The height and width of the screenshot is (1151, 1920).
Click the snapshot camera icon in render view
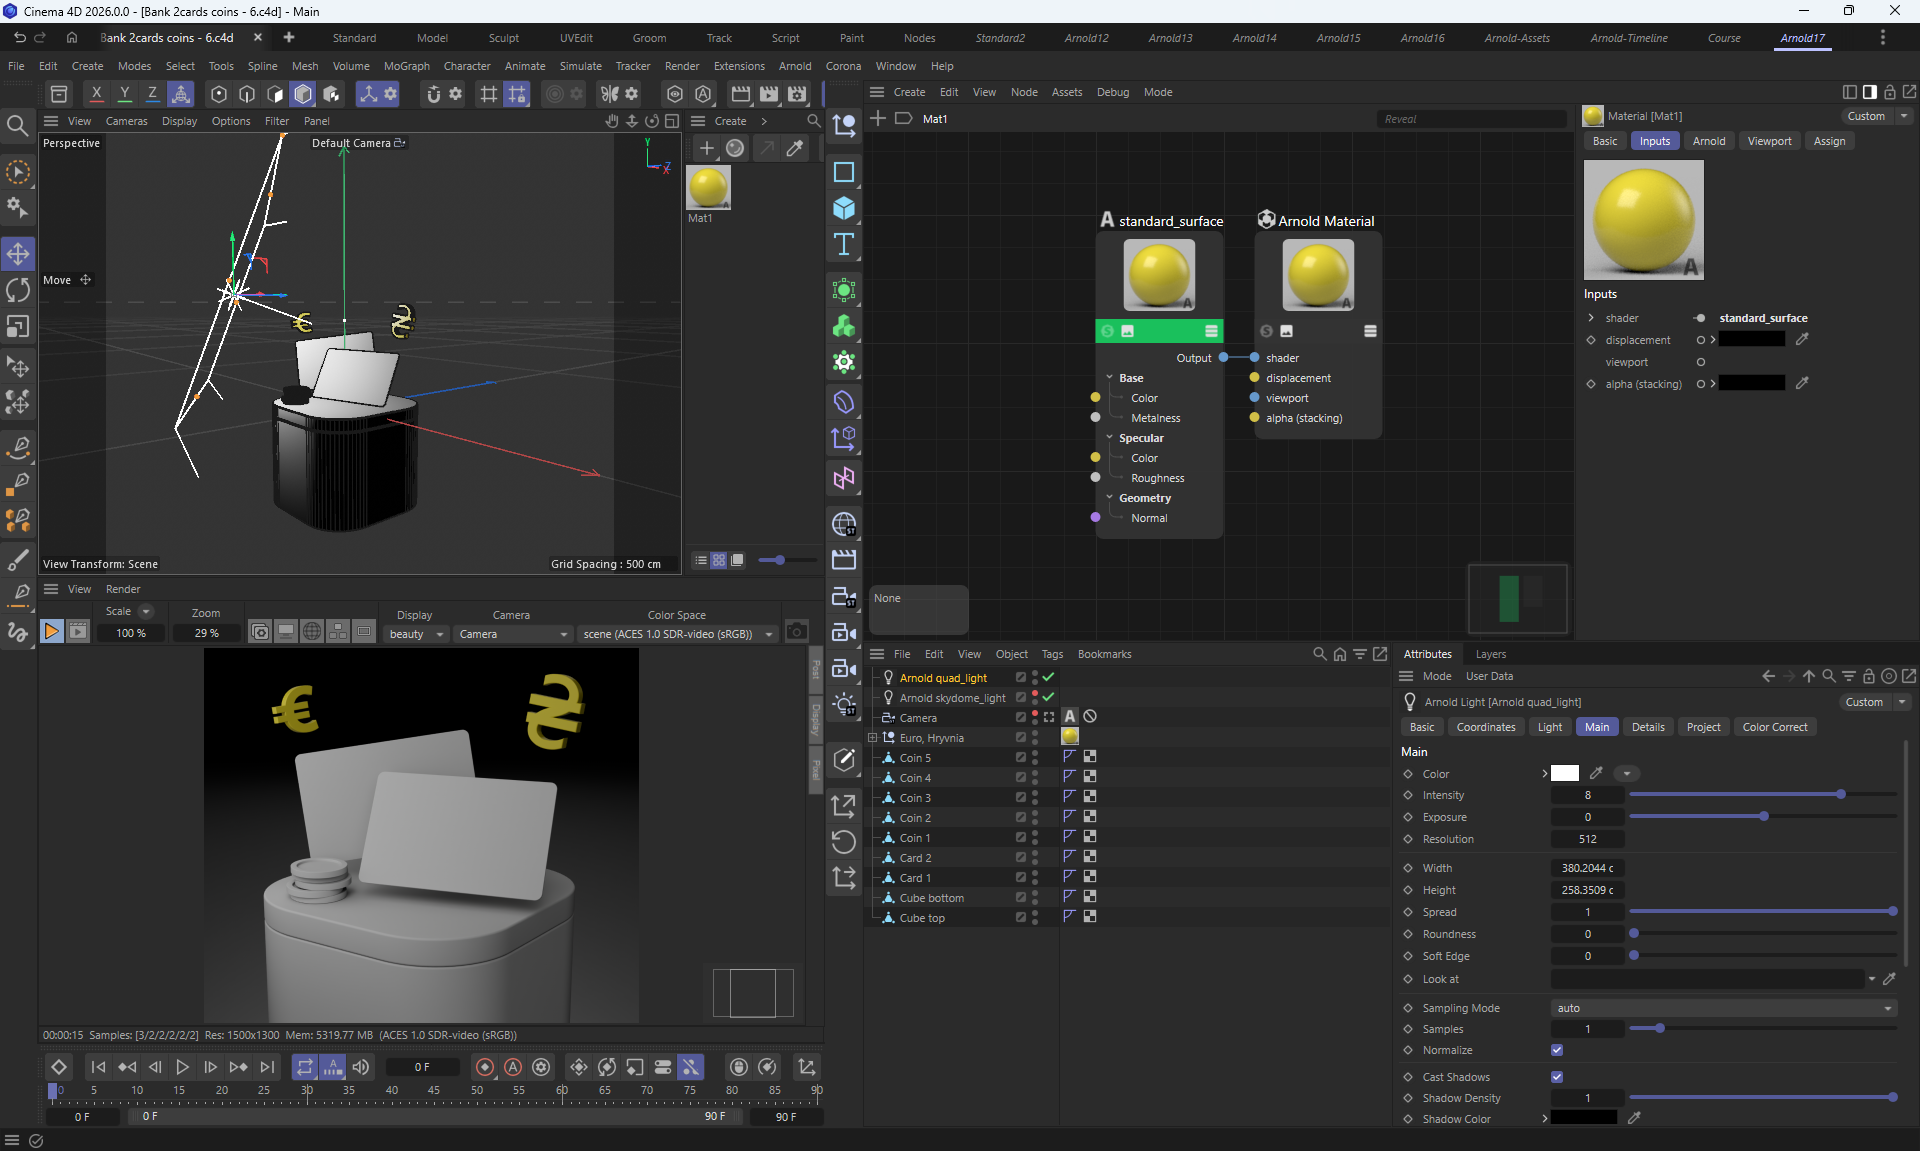click(x=796, y=631)
